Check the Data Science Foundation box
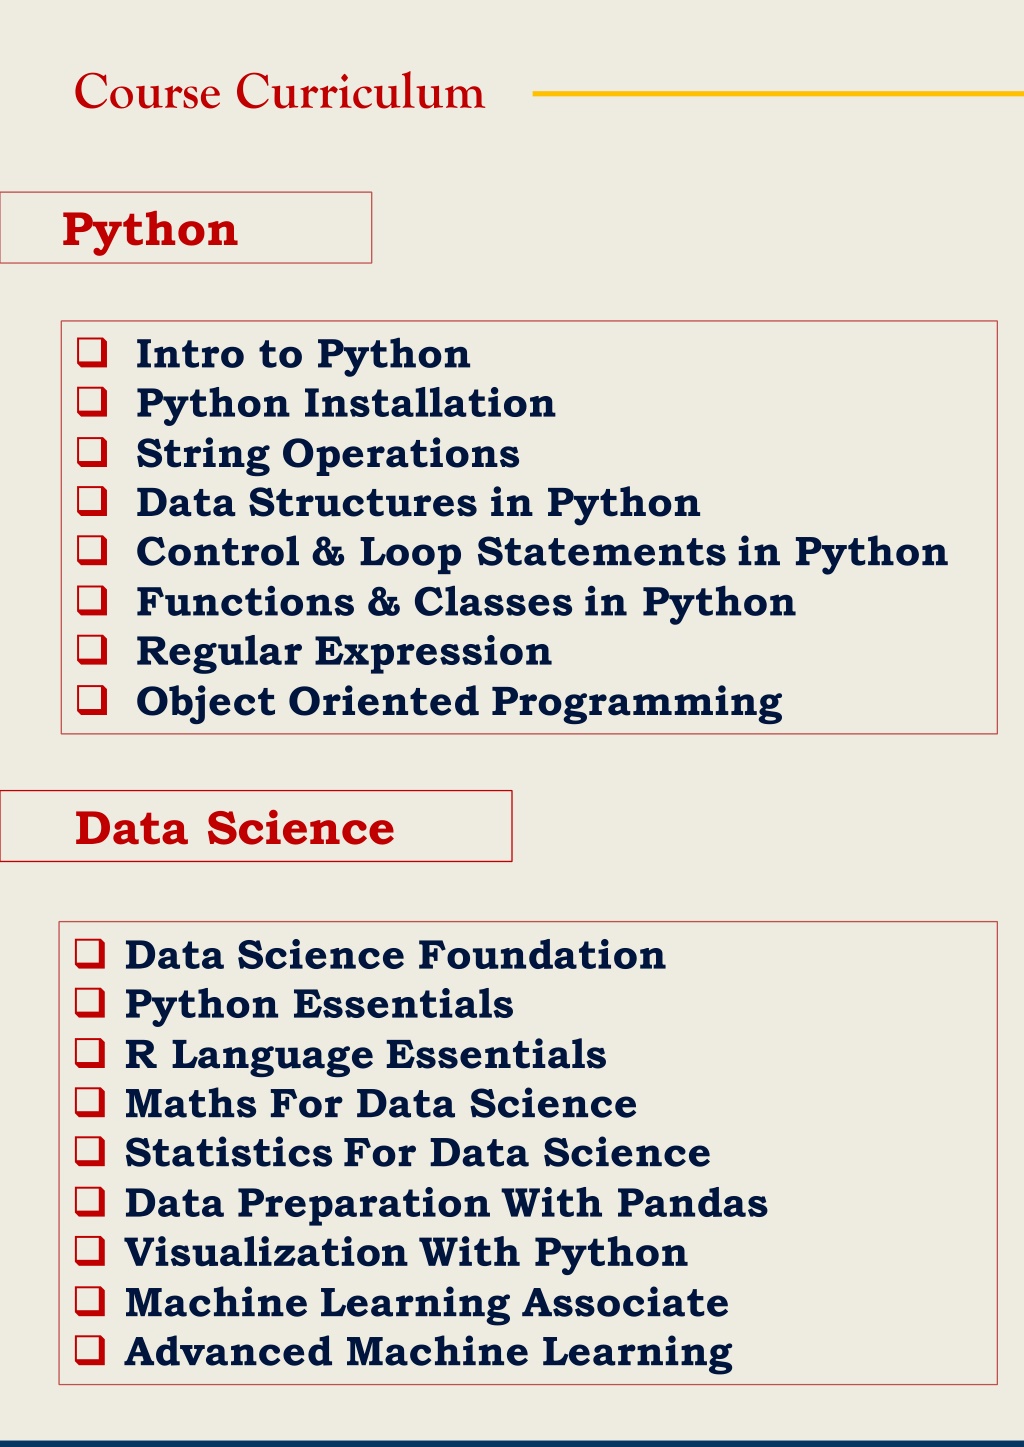 (x=91, y=953)
